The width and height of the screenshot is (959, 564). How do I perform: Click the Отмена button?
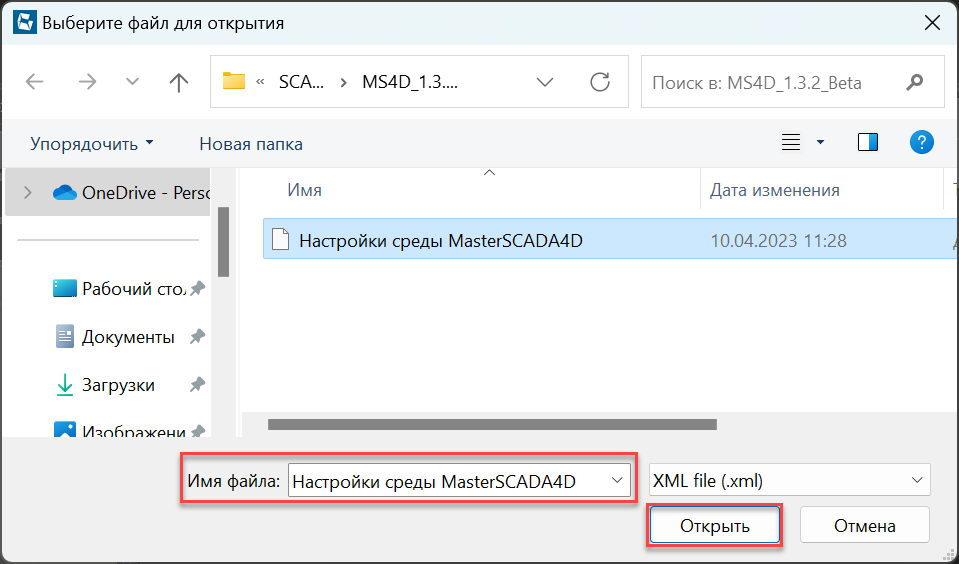coord(864,525)
